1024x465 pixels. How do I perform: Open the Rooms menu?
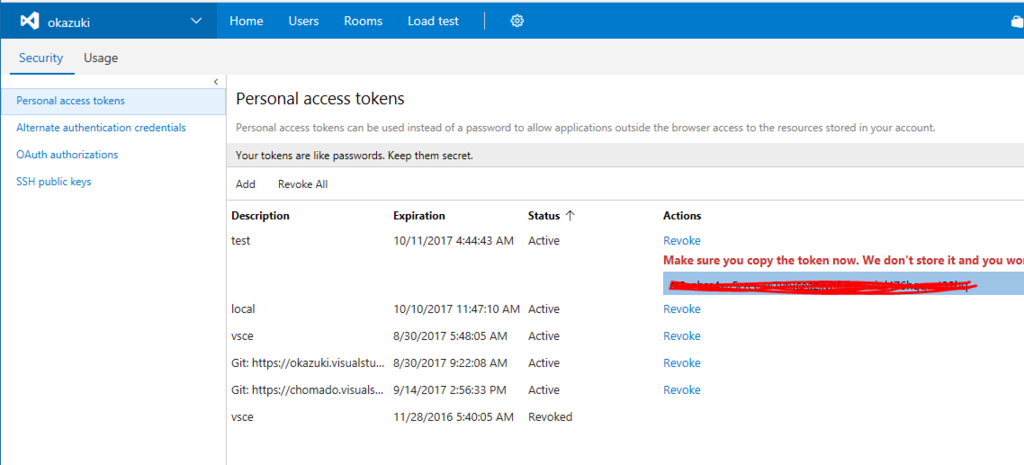tap(363, 21)
